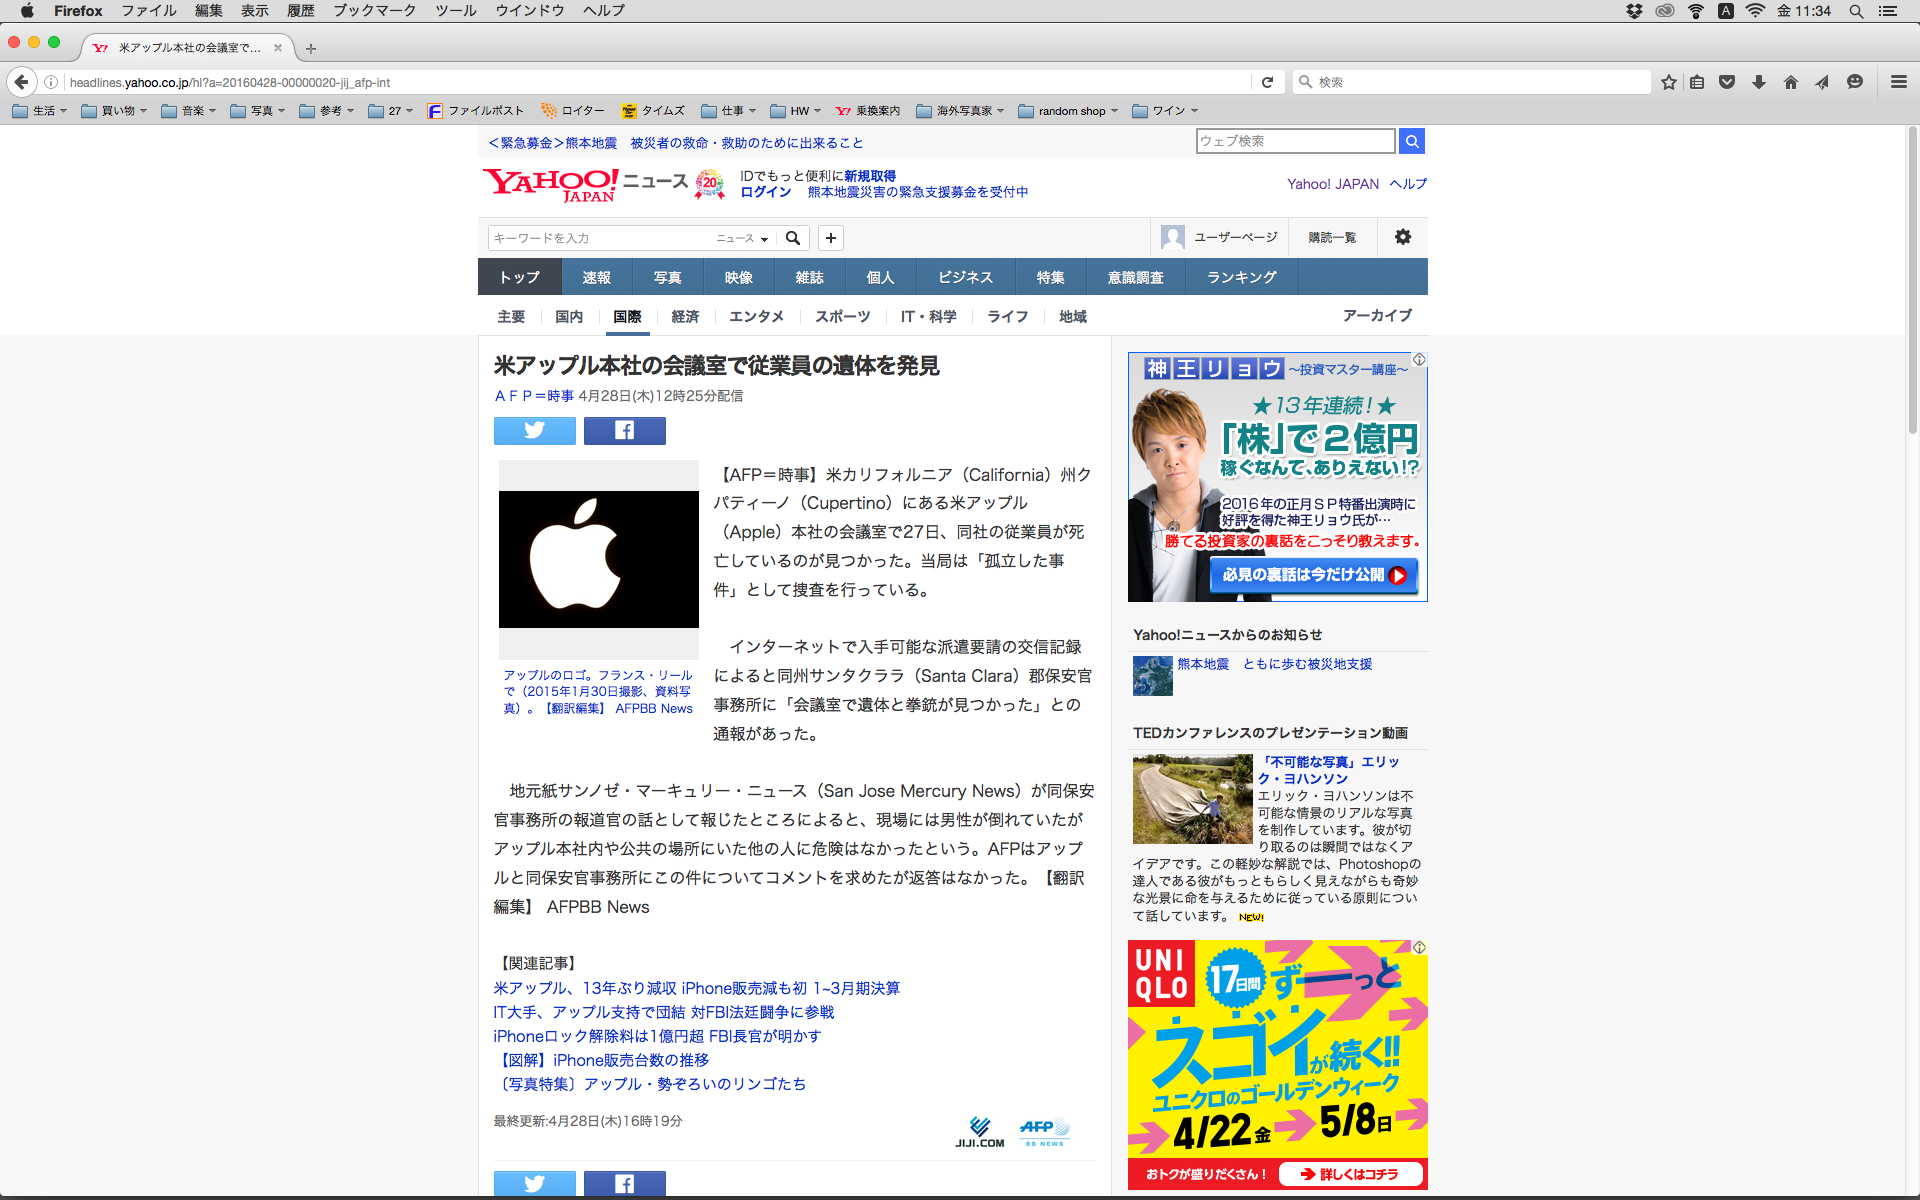Switch to the ランキング navigation tab
The image size is (1920, 1200).
[x=1241, y=277]
